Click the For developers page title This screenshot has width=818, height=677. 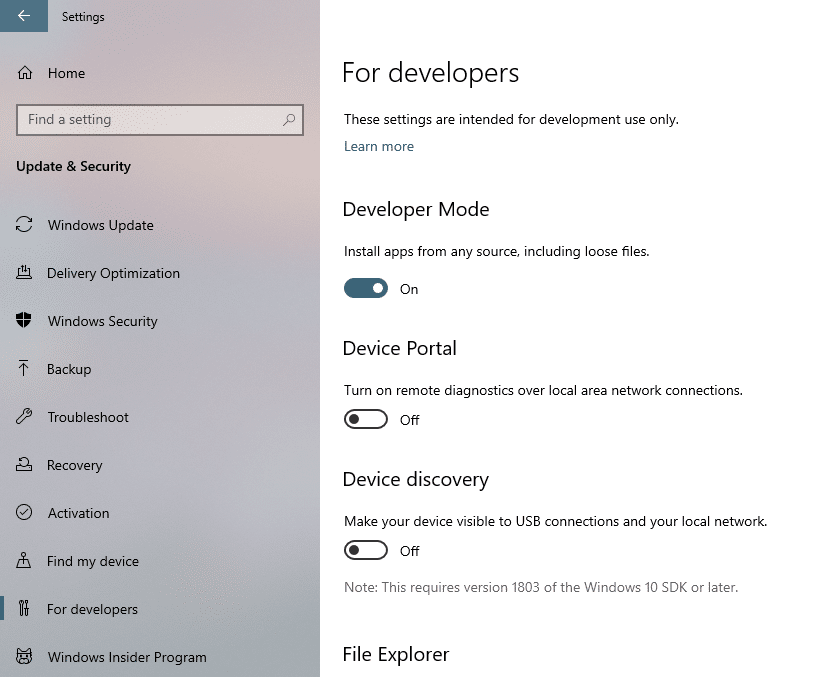click(430, 73)
